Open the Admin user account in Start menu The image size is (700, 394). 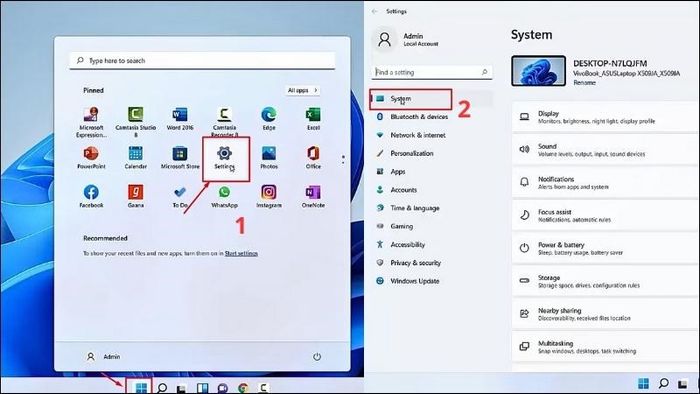(x=103, y=357)
